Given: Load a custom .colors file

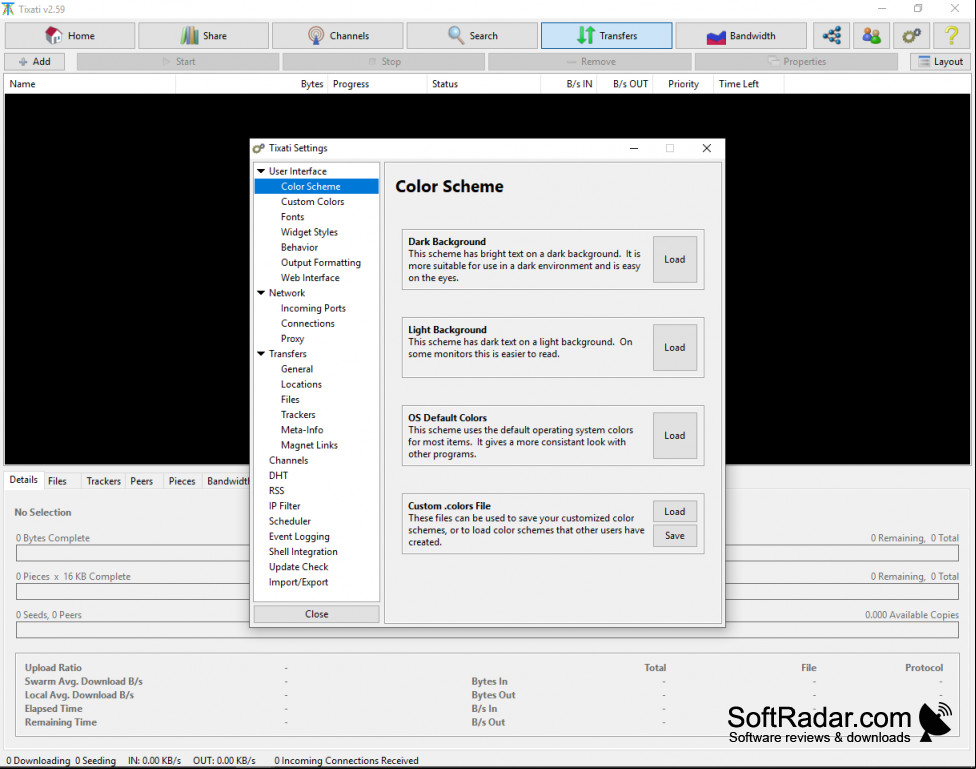Looking at the screenshot, I should click(674, 512).
